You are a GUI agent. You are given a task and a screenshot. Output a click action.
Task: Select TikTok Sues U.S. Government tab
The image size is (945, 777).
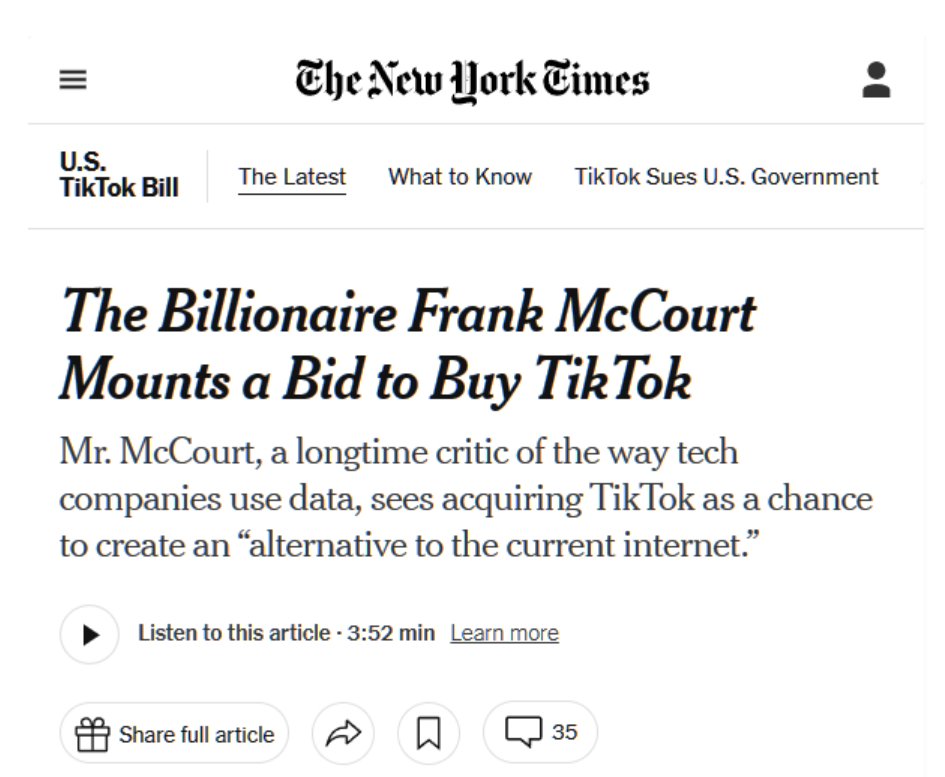pyautogui.click(x=726, y=177)
